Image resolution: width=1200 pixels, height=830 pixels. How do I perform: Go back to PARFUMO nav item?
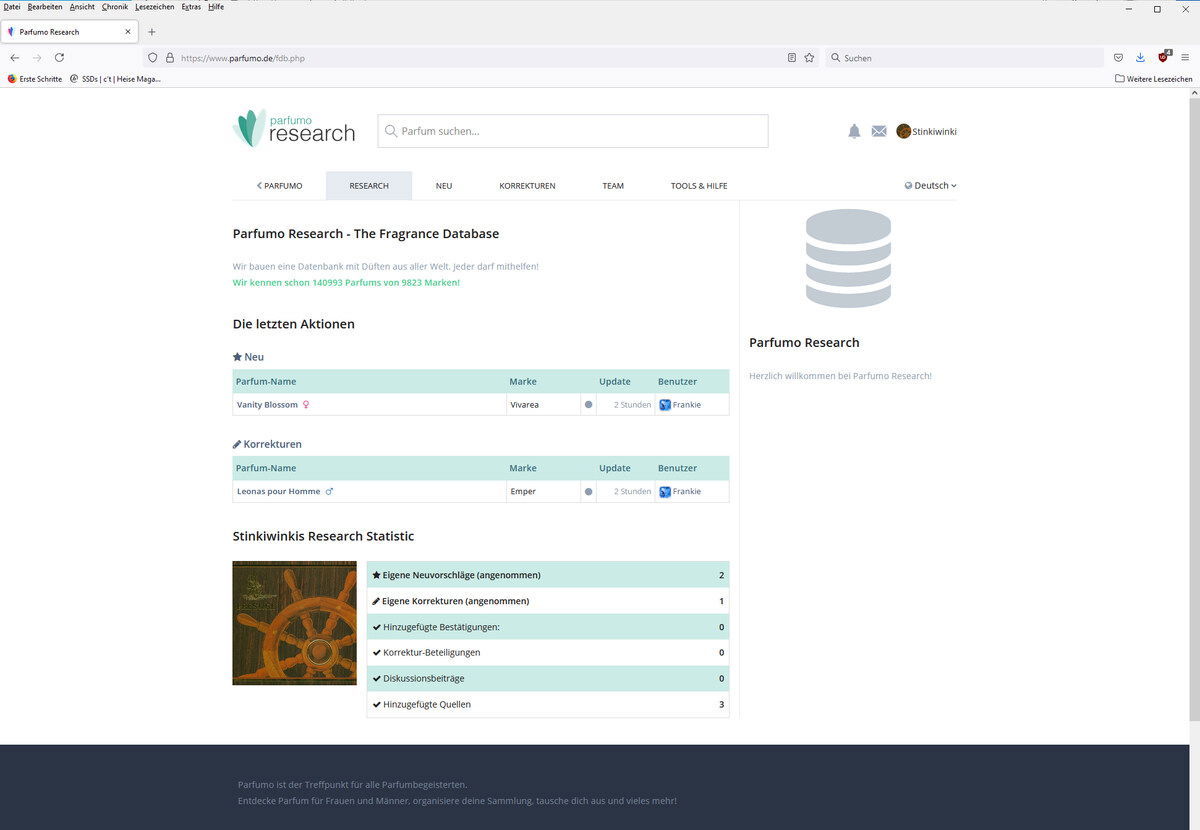pos(279,186)
